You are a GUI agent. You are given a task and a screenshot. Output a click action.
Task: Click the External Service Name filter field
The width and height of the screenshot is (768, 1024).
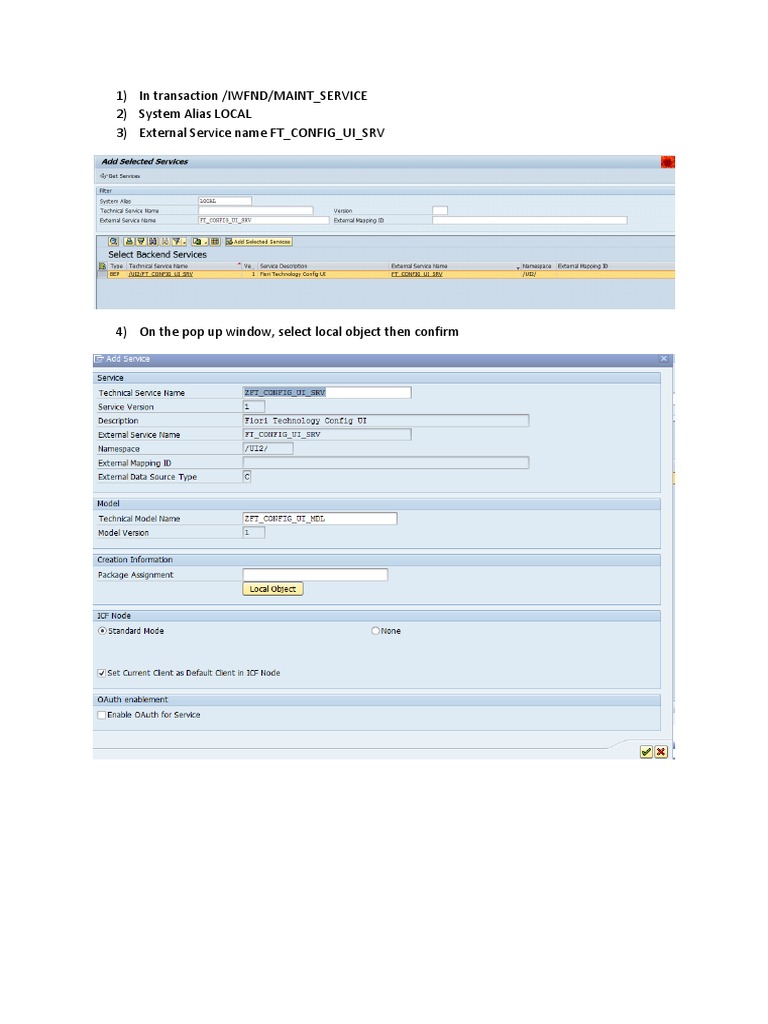pyautogui.click(x=264, y=220)
